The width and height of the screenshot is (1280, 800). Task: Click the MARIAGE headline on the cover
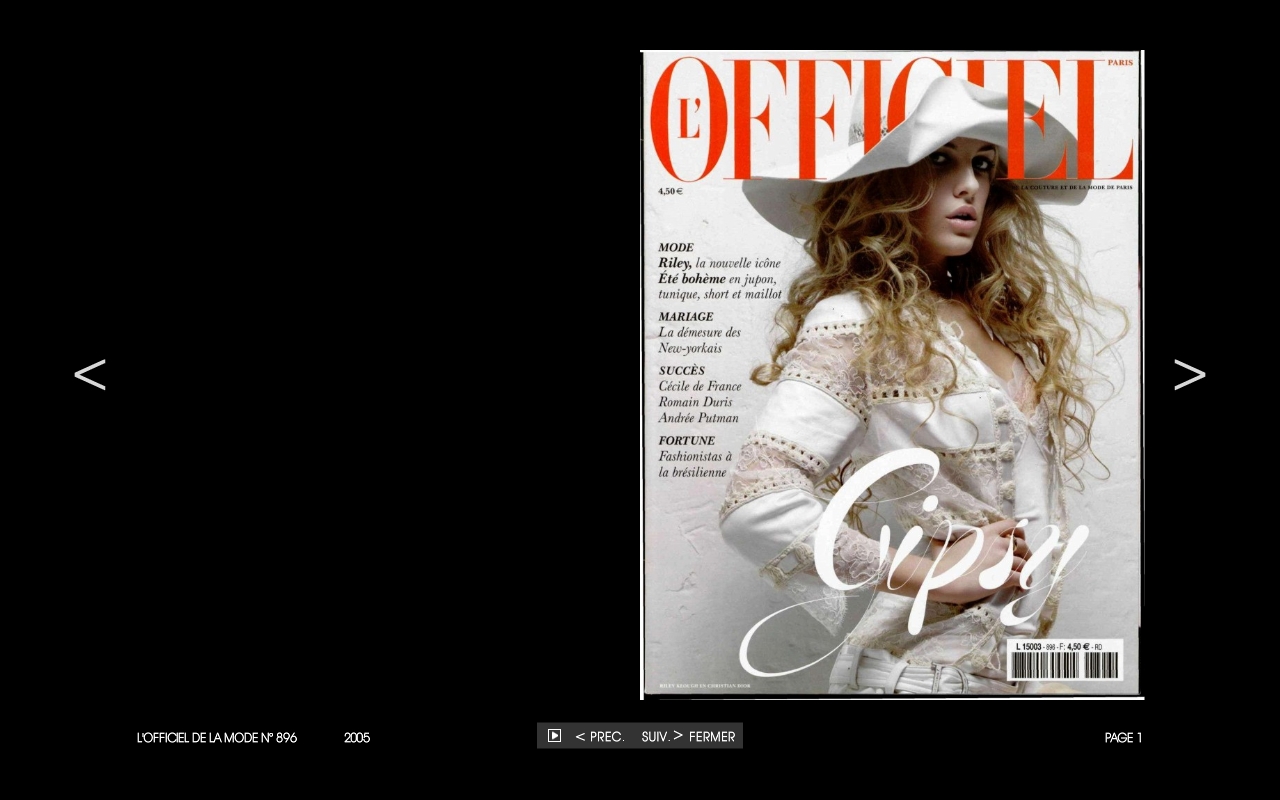point(686,317)
